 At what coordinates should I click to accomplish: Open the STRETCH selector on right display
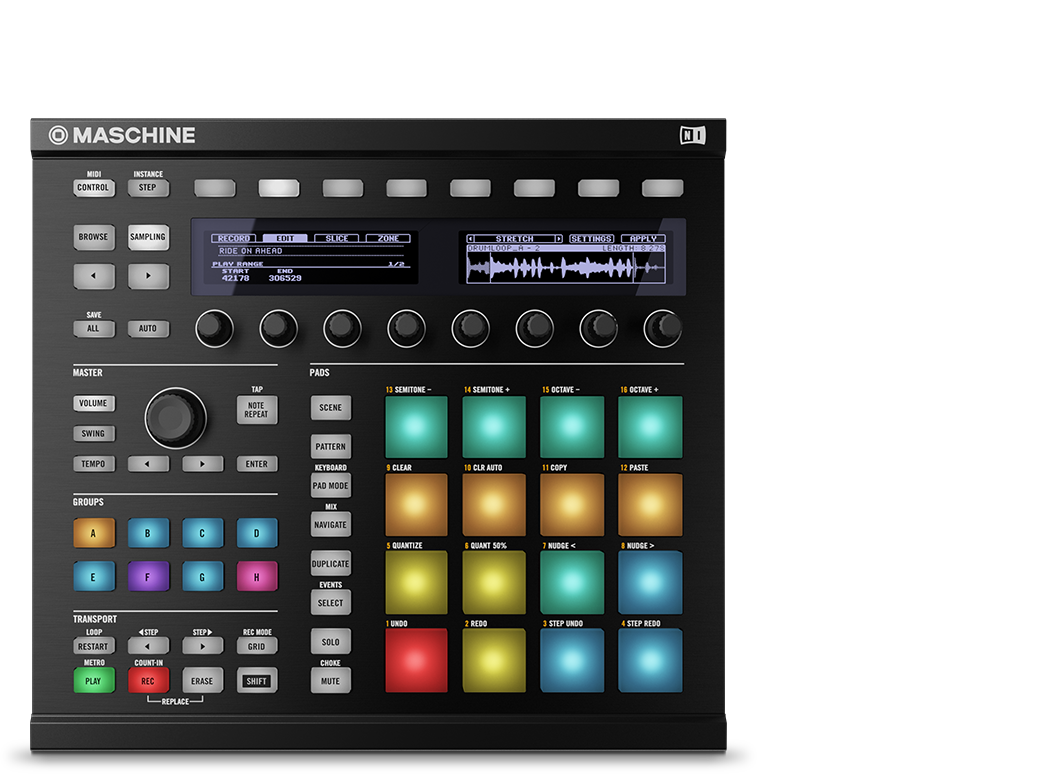tap(515, 238)
